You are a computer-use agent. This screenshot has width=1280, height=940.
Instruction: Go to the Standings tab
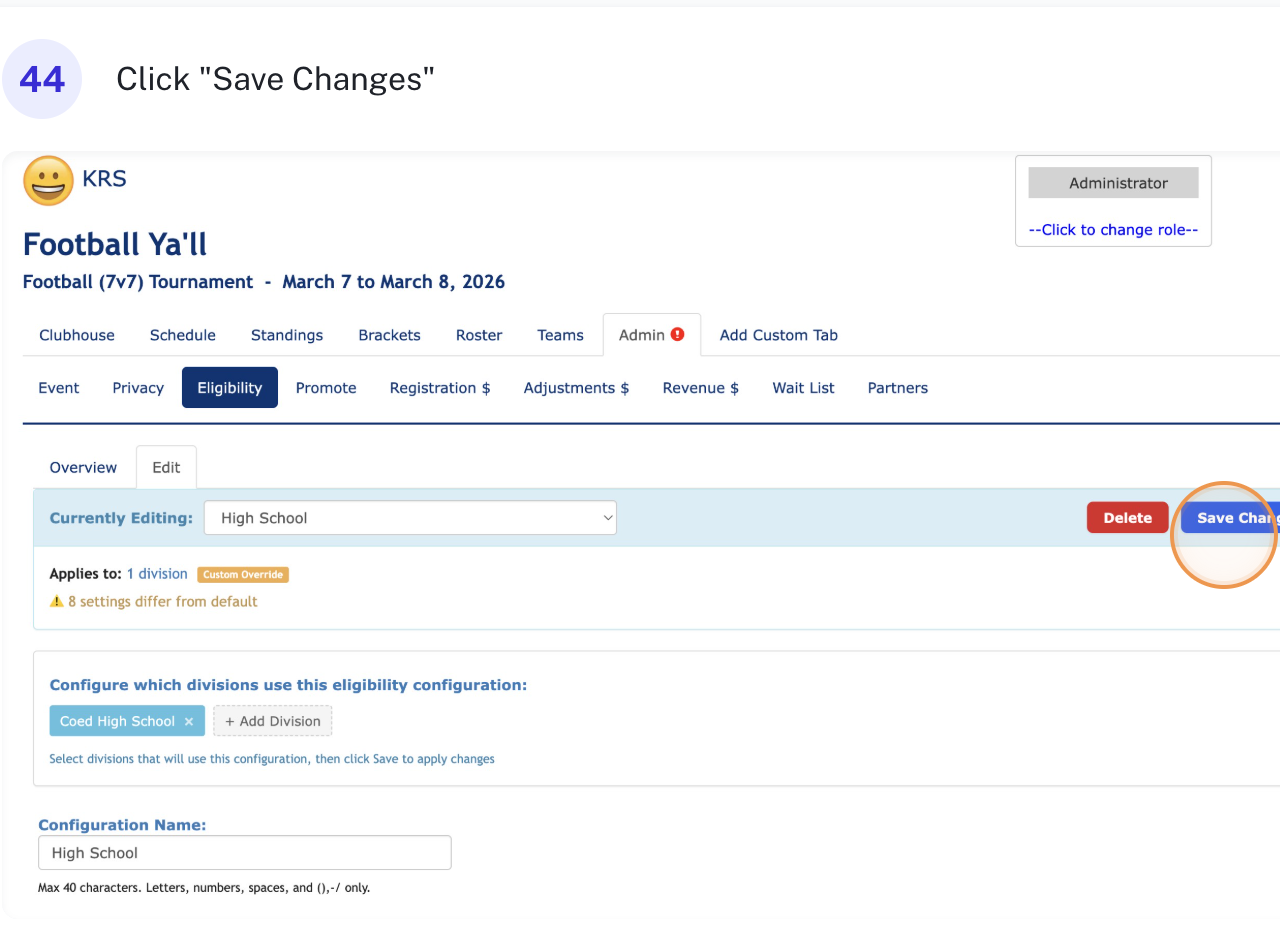point(286,335)
